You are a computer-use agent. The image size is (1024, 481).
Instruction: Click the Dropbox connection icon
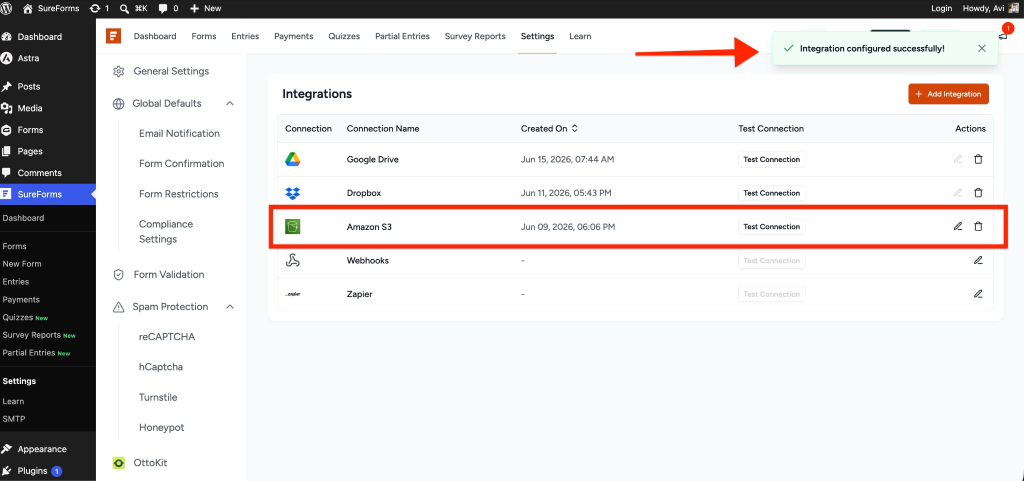[293, 193]
